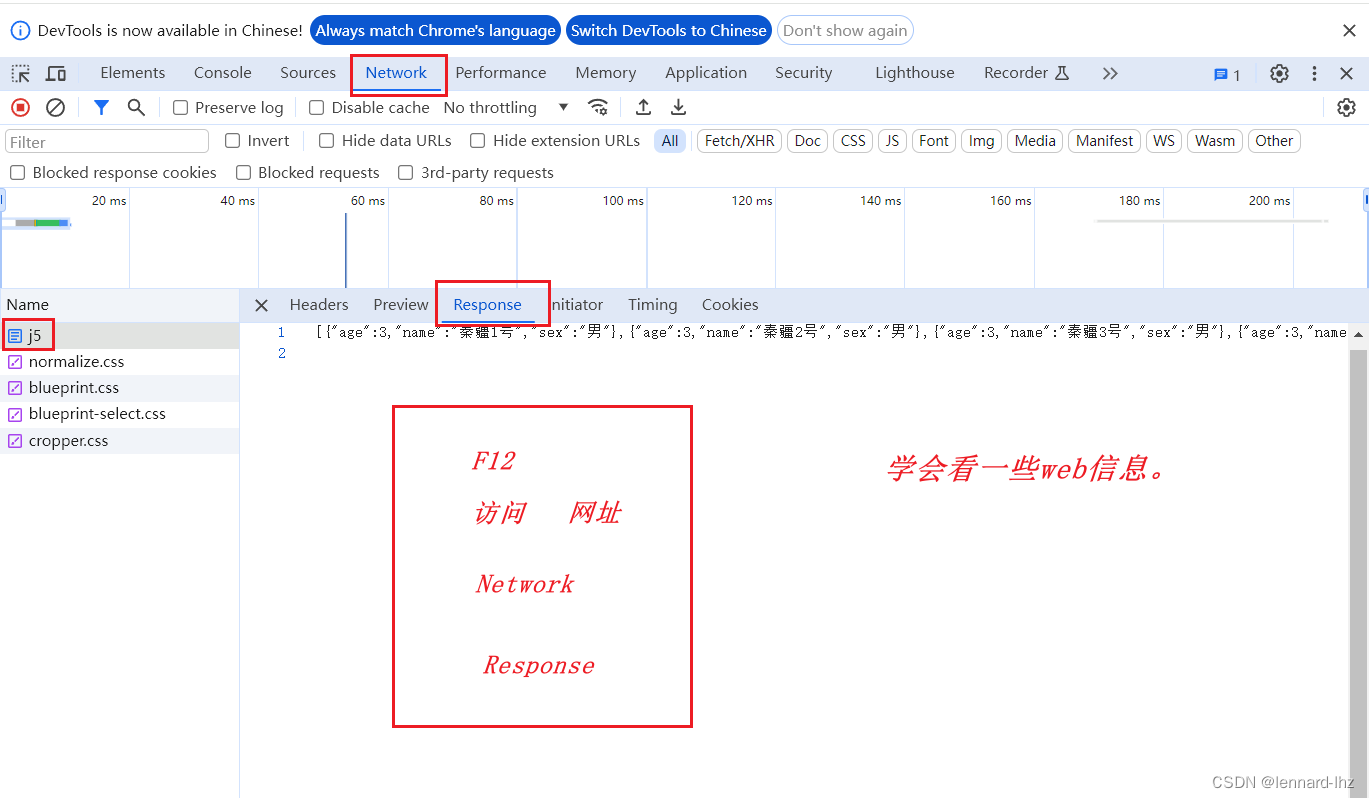Enable Preserve log checkbox
This screenshot has height=798, width=1369.
(180, 107)
